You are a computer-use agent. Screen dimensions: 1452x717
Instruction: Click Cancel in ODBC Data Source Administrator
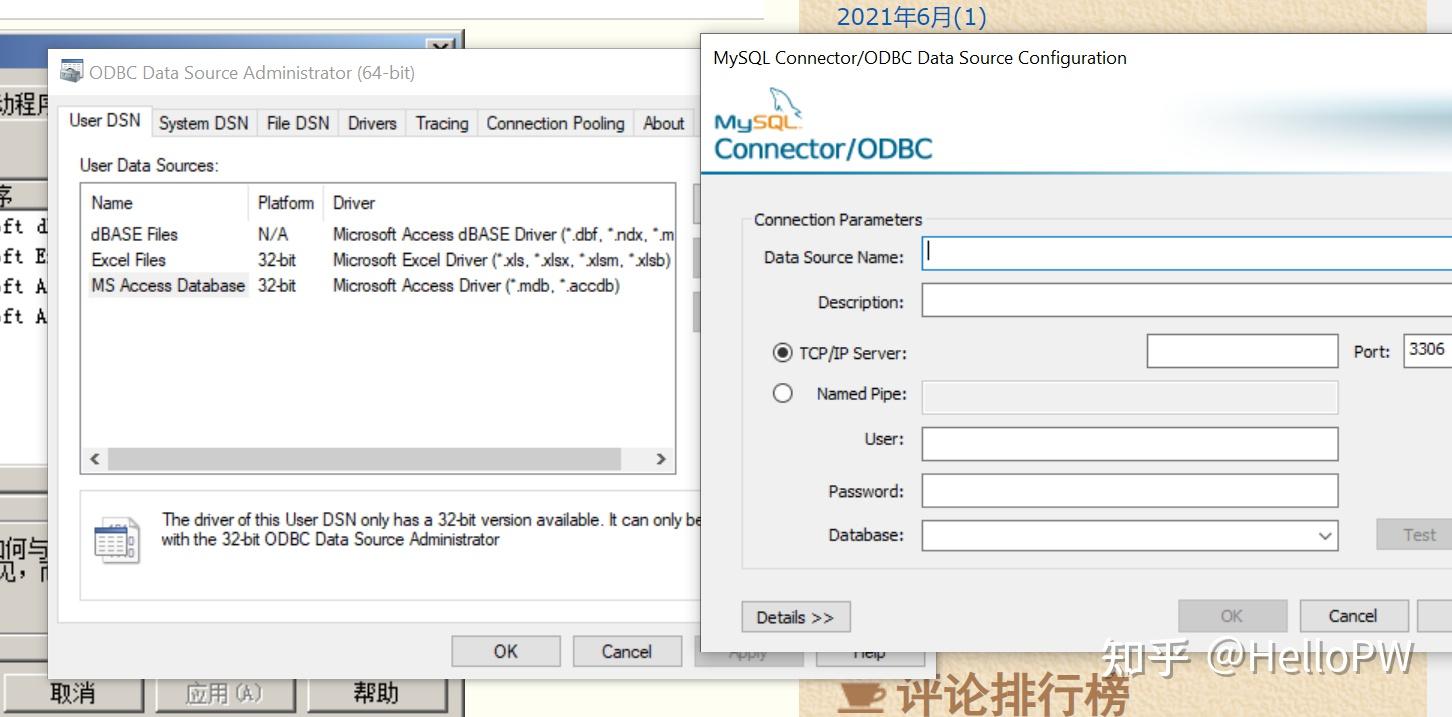click(x=627, y=651)
